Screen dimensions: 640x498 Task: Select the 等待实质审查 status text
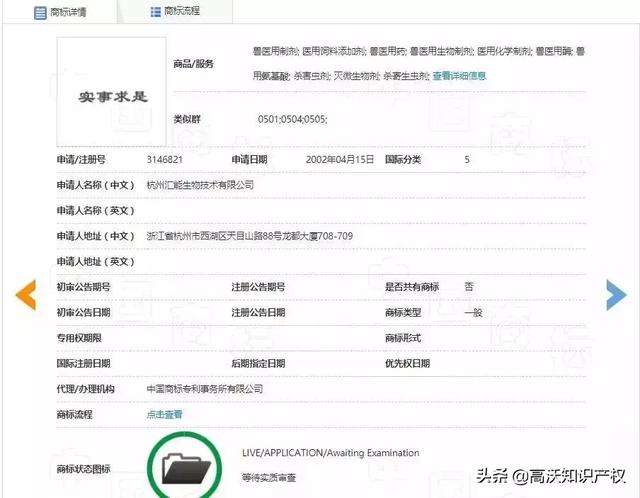pos(269,477)
